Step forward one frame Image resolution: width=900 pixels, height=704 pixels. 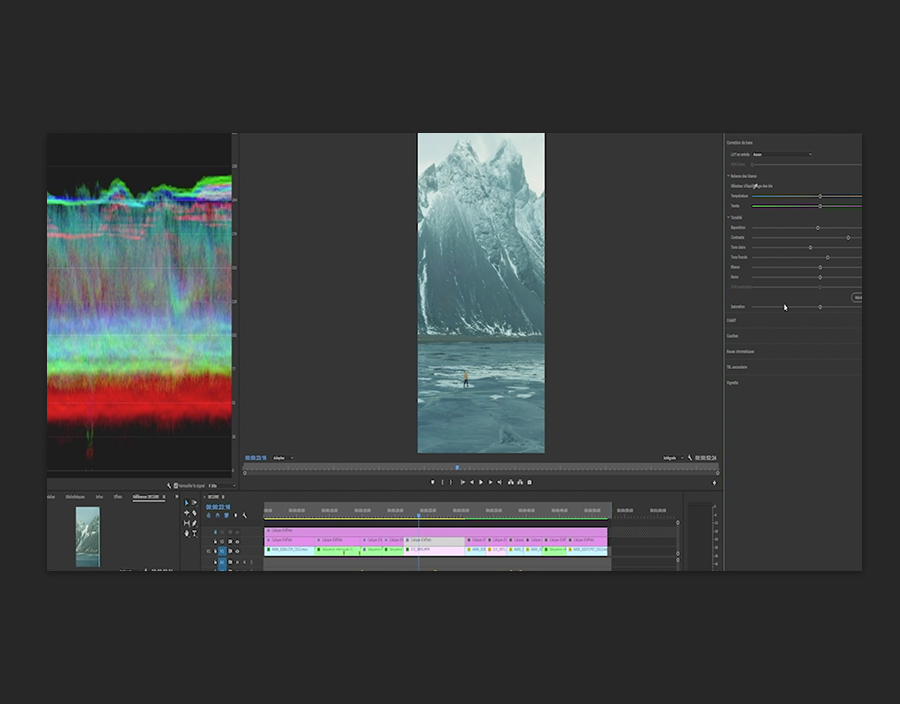[x=489, y=482]
